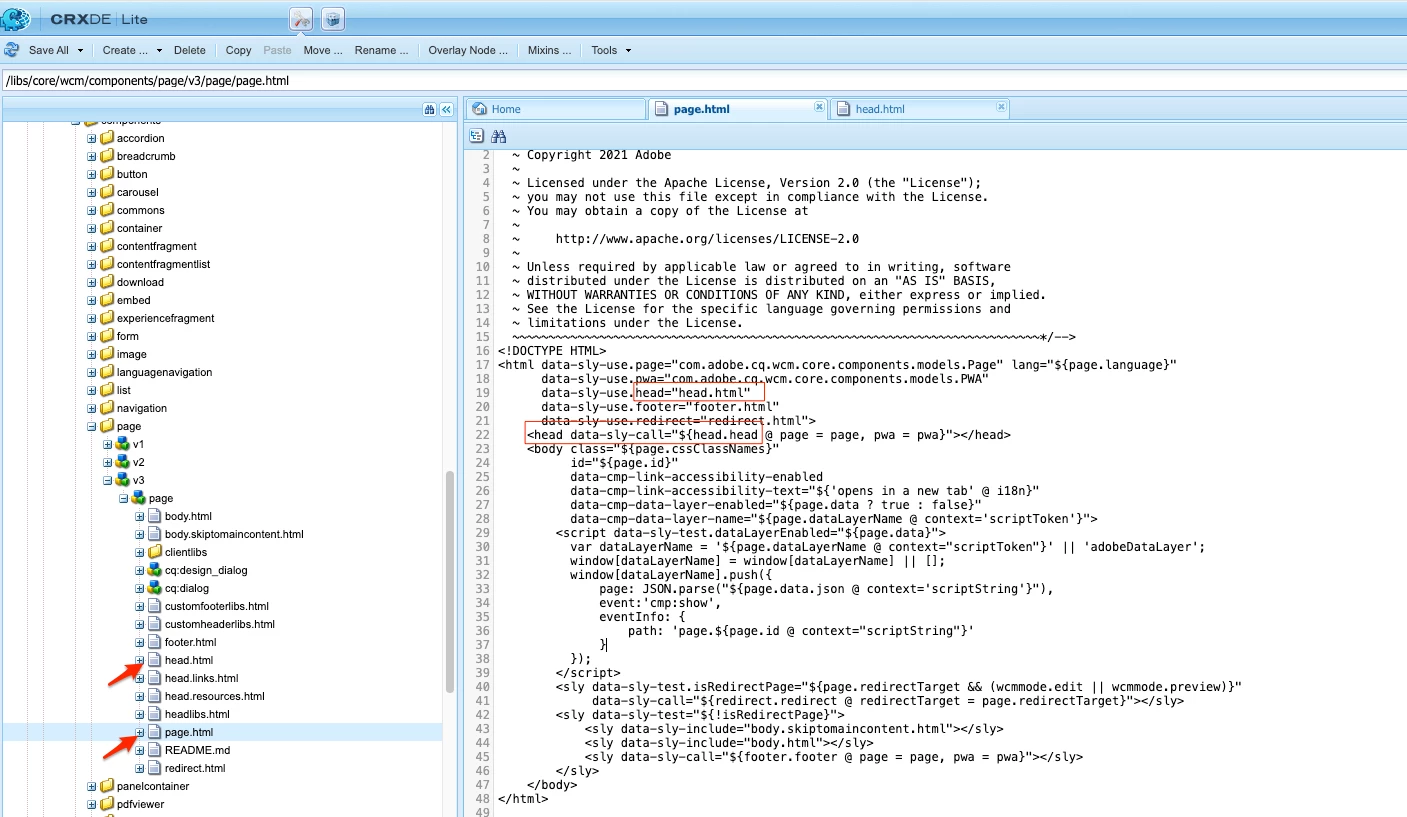1407x817 pixels.
Task: Click the Create ... button
Action: [125, 50]
